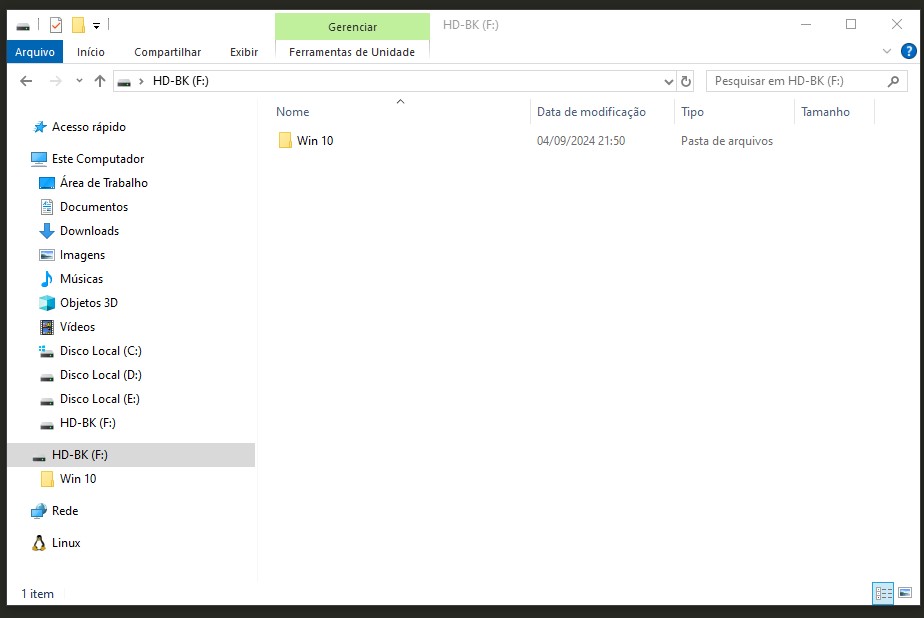Viewport: 924px width, 618px height.
Task: Switch to large icons view in status bar
Action: [x=905, y=593]
